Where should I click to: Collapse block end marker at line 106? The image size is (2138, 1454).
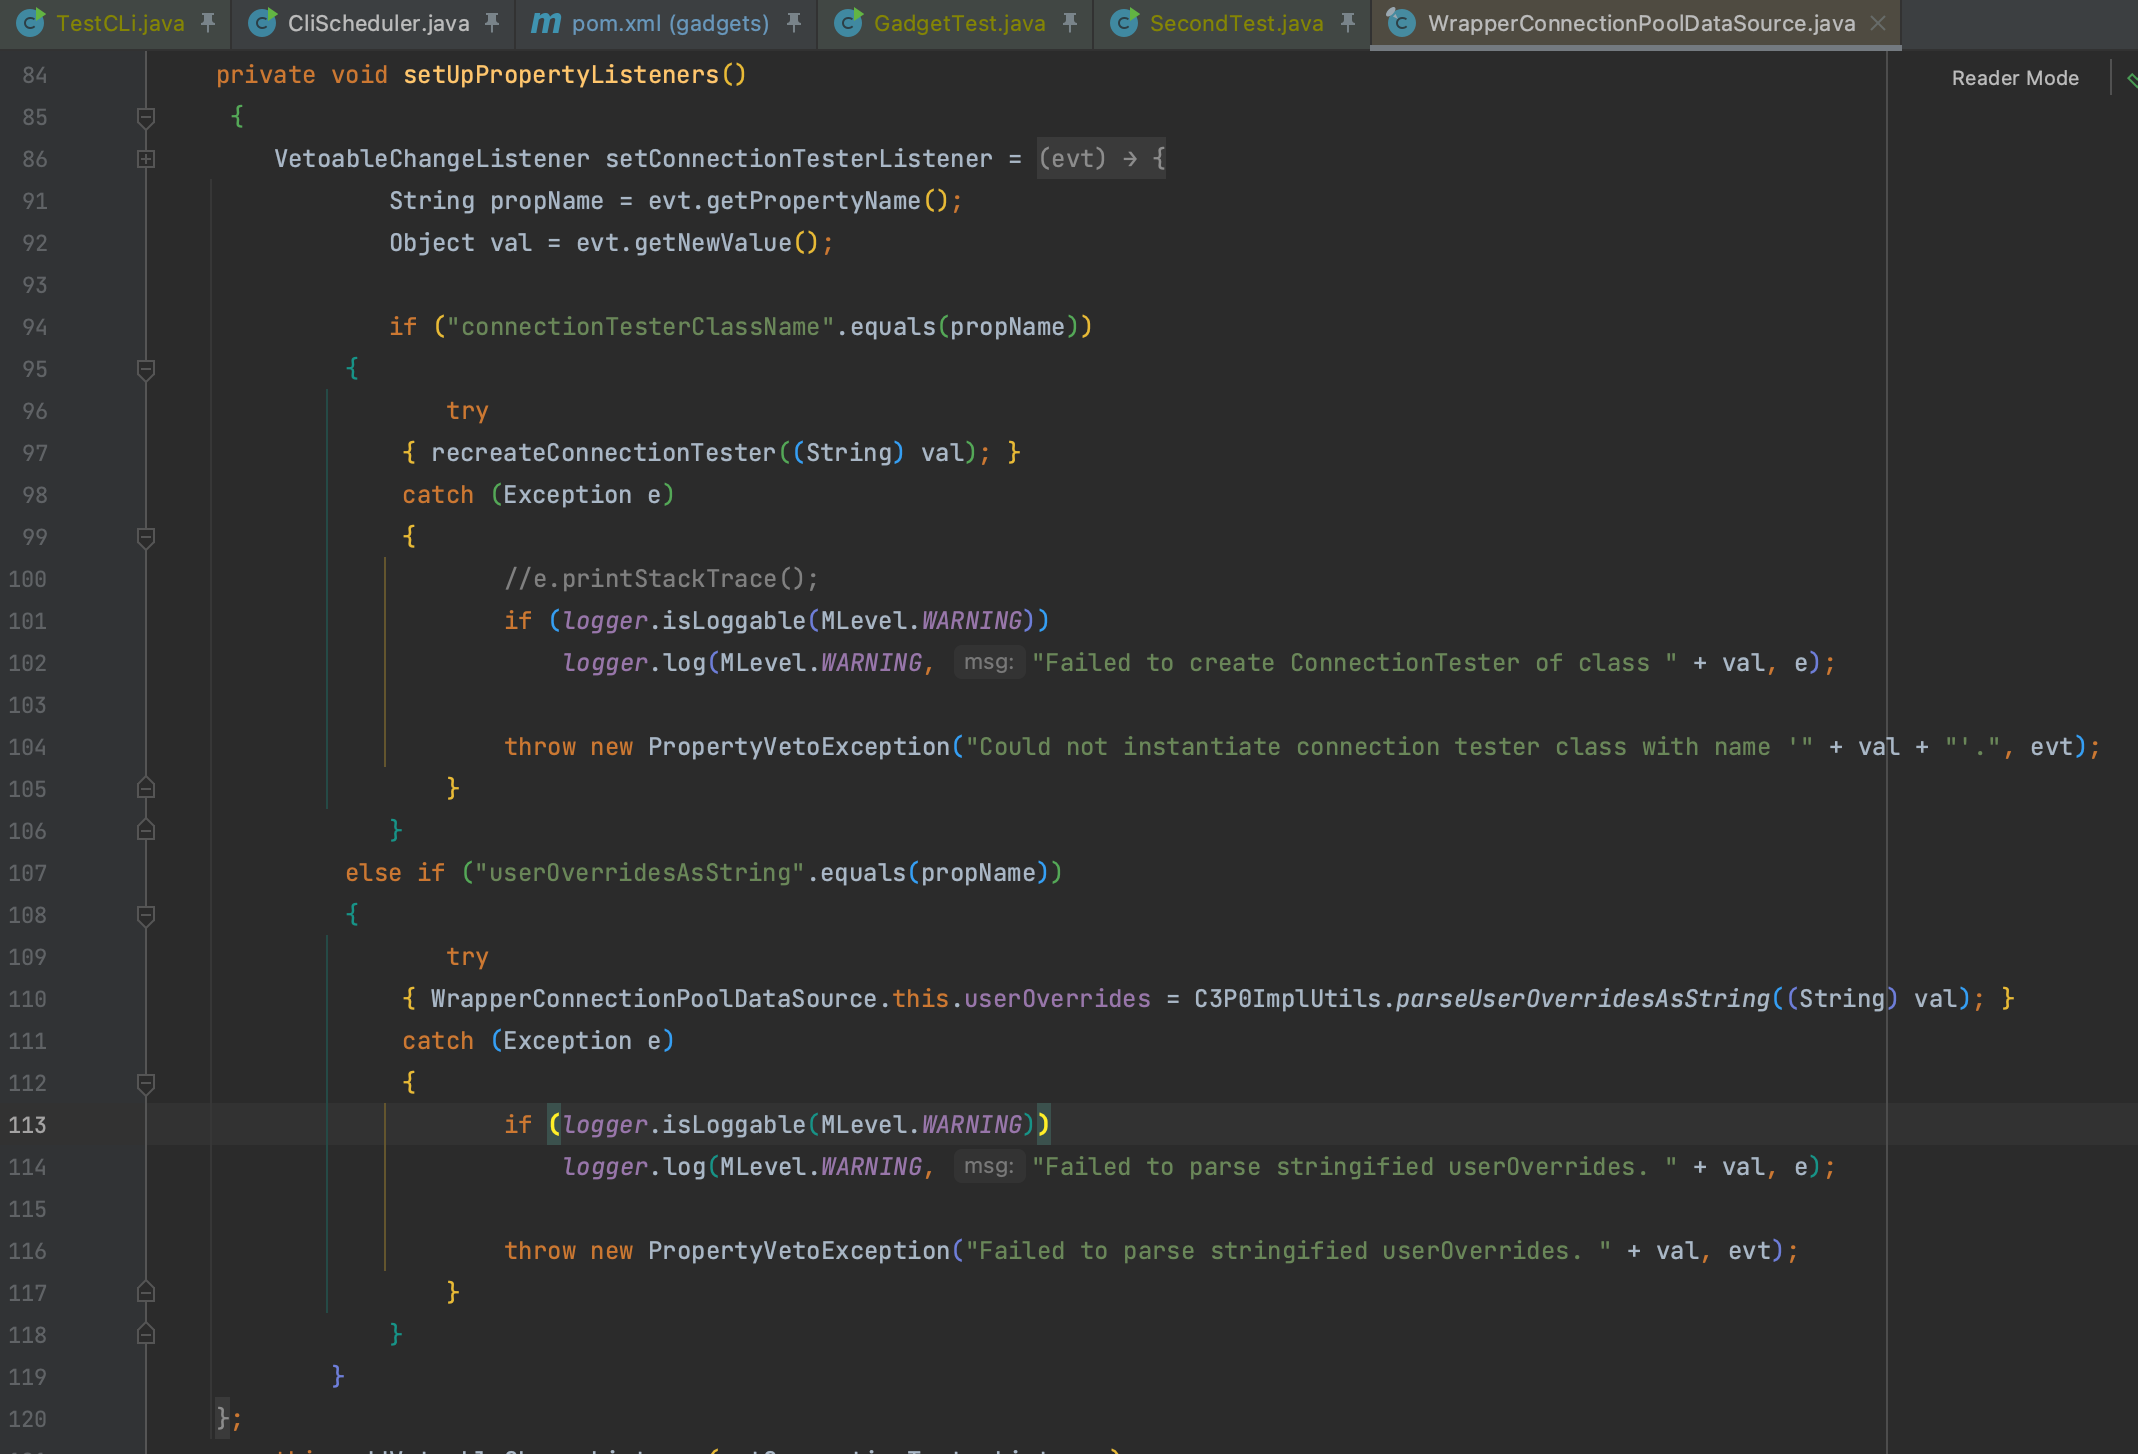click(146, 831)
